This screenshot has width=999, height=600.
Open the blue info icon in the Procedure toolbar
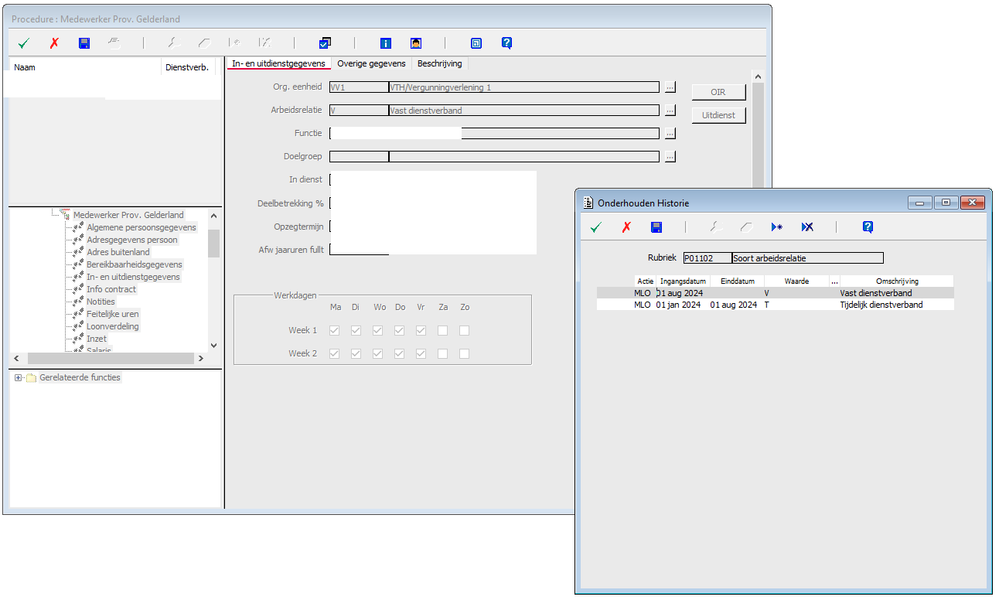click(385, 43)
